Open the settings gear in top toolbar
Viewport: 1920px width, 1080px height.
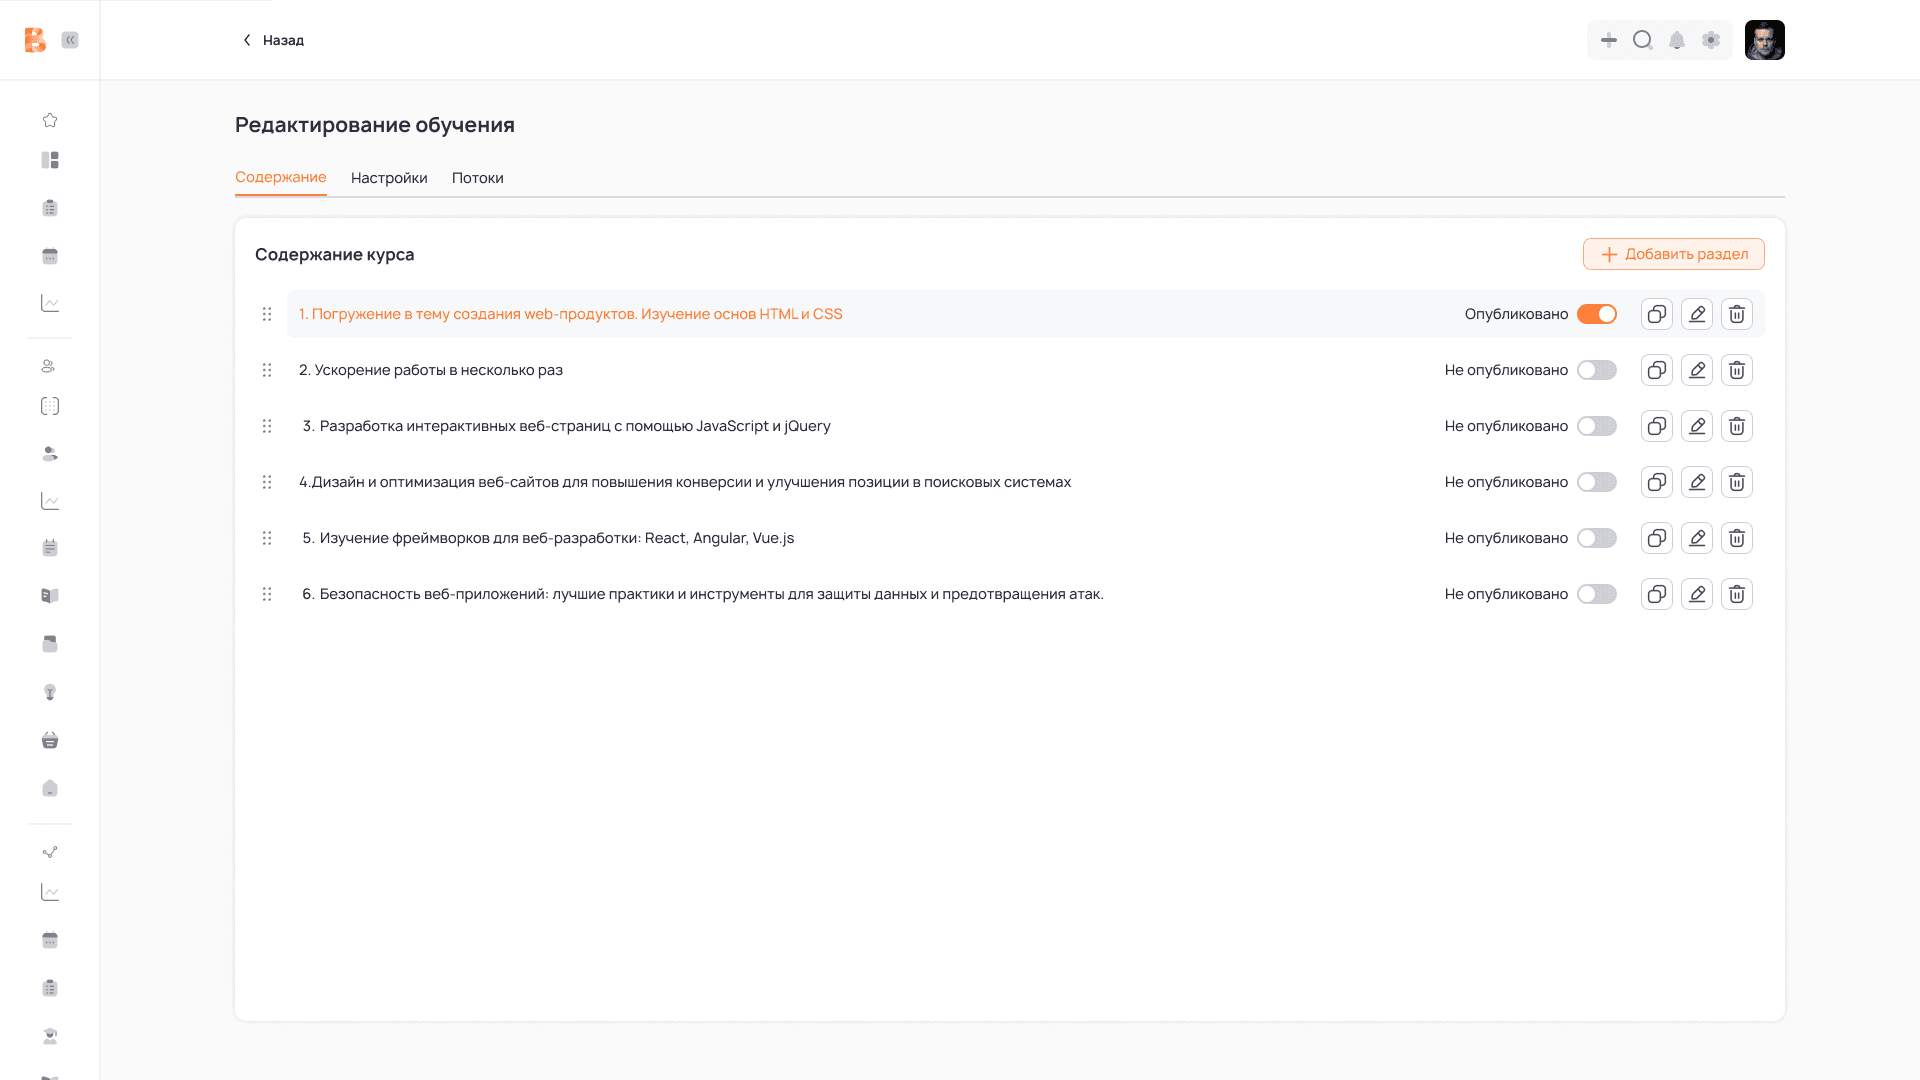point(1711,40)
